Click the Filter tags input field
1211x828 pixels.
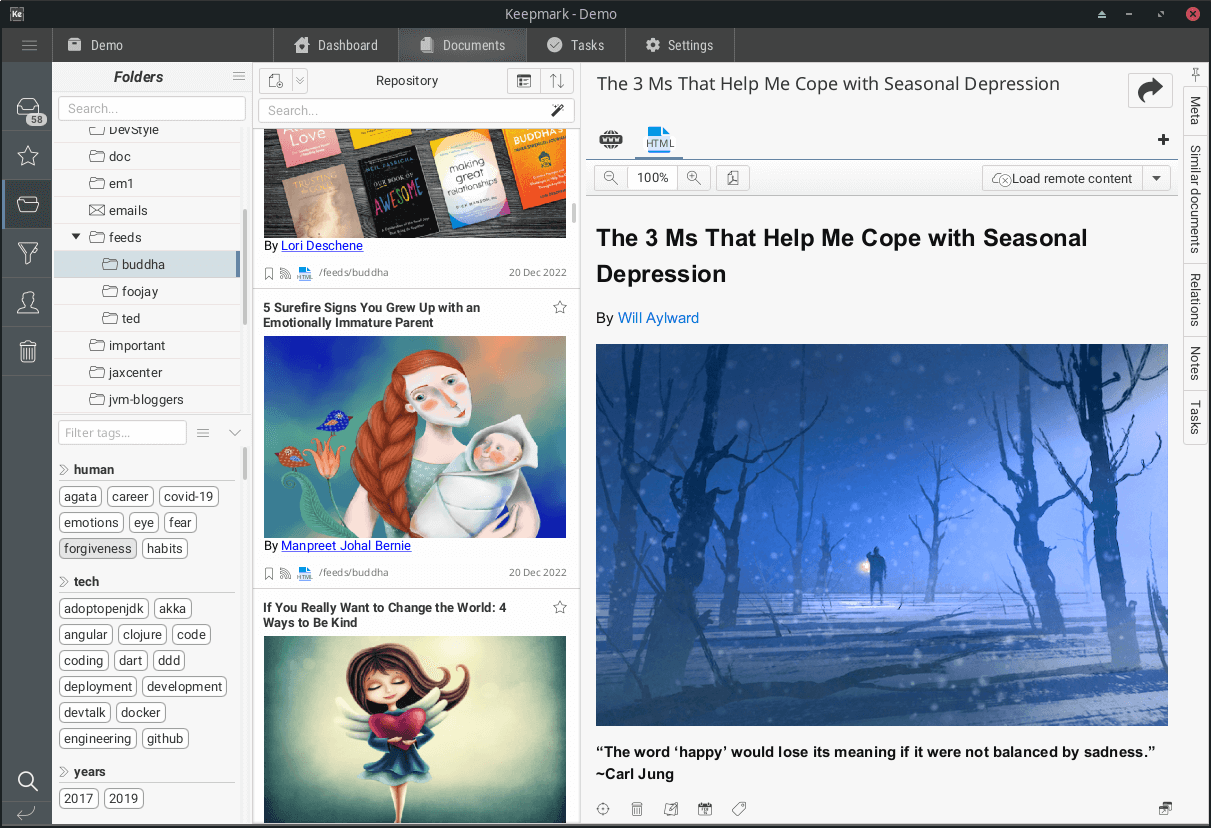pos(122,433)
